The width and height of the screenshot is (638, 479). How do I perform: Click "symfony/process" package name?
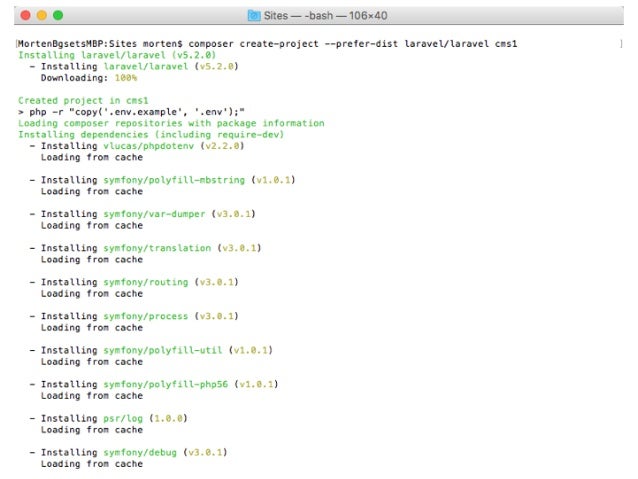coord(146,316)
